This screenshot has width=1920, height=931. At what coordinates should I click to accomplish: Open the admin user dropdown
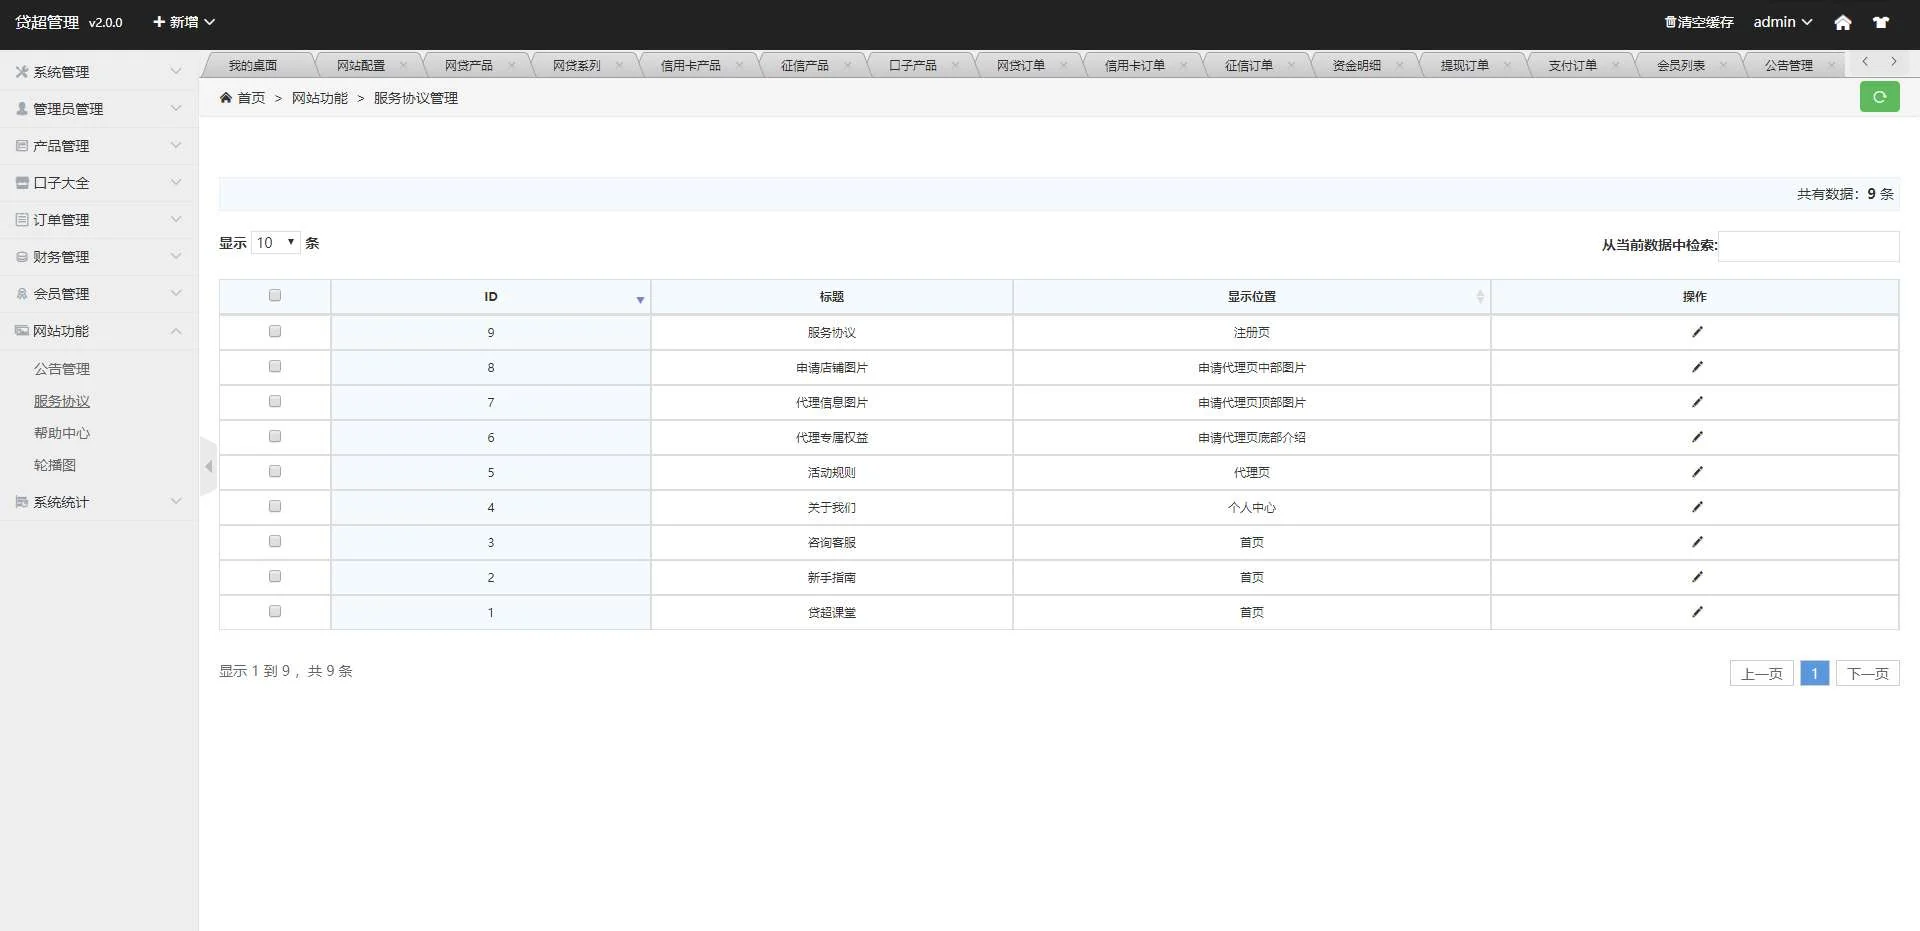(x=1782, y=22)
